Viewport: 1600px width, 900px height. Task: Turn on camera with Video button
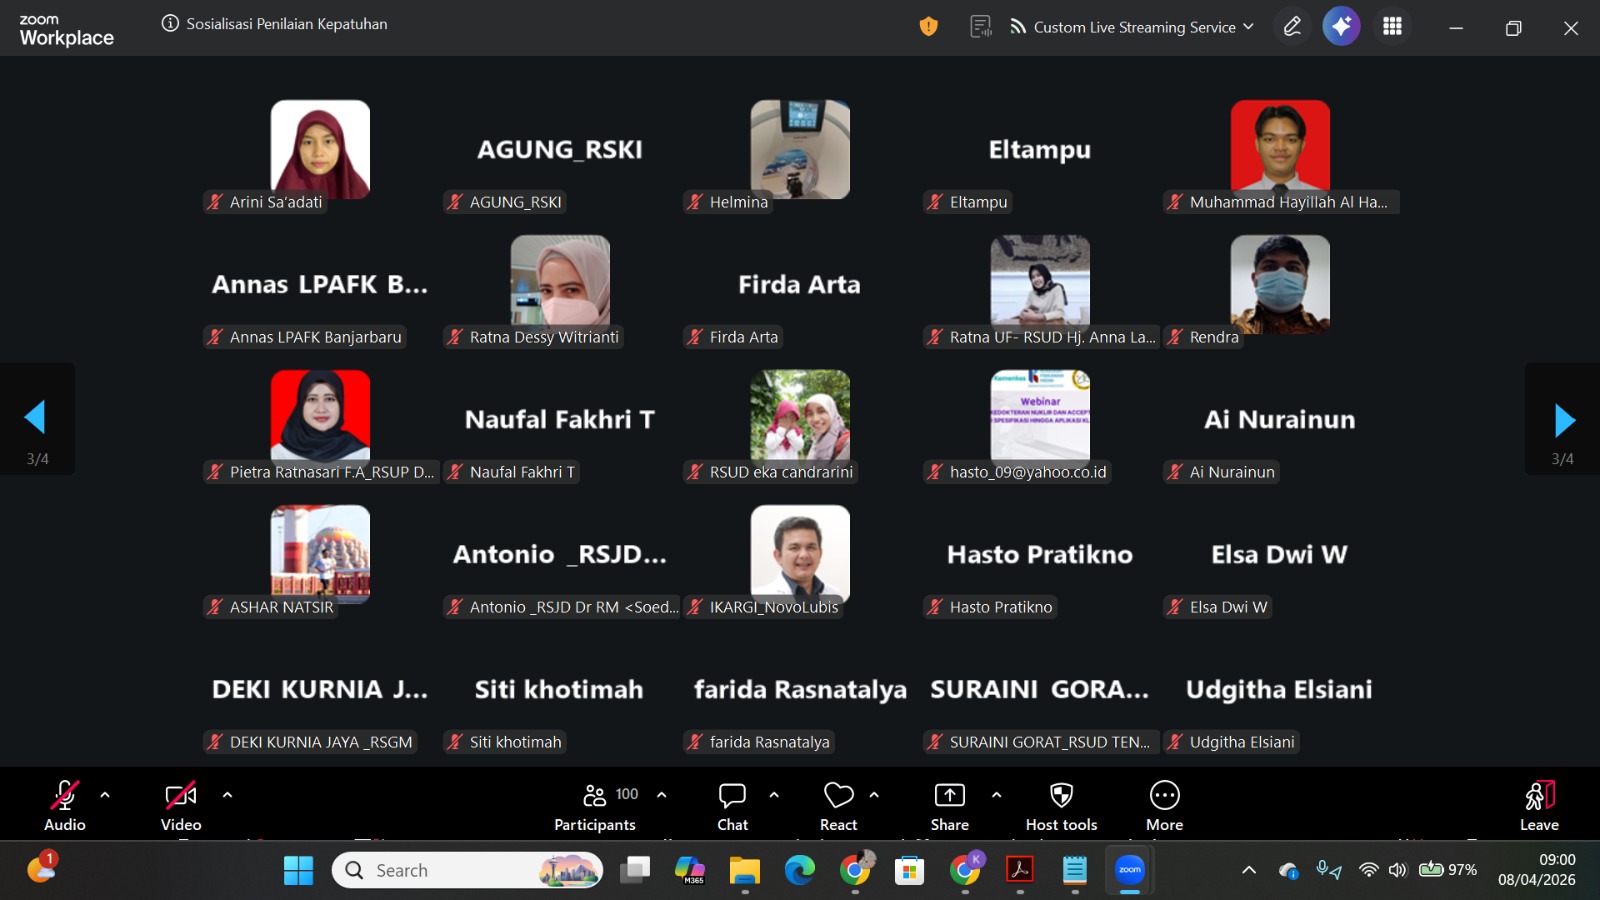[181, 806]
